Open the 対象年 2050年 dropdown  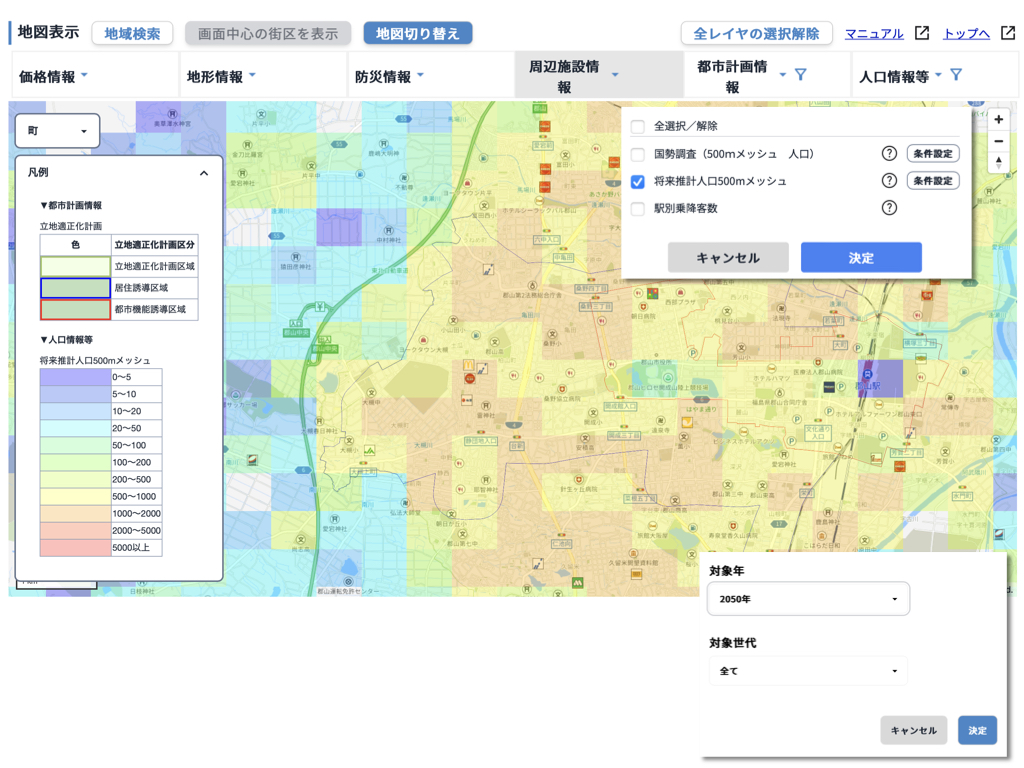(x=808, y=599)
